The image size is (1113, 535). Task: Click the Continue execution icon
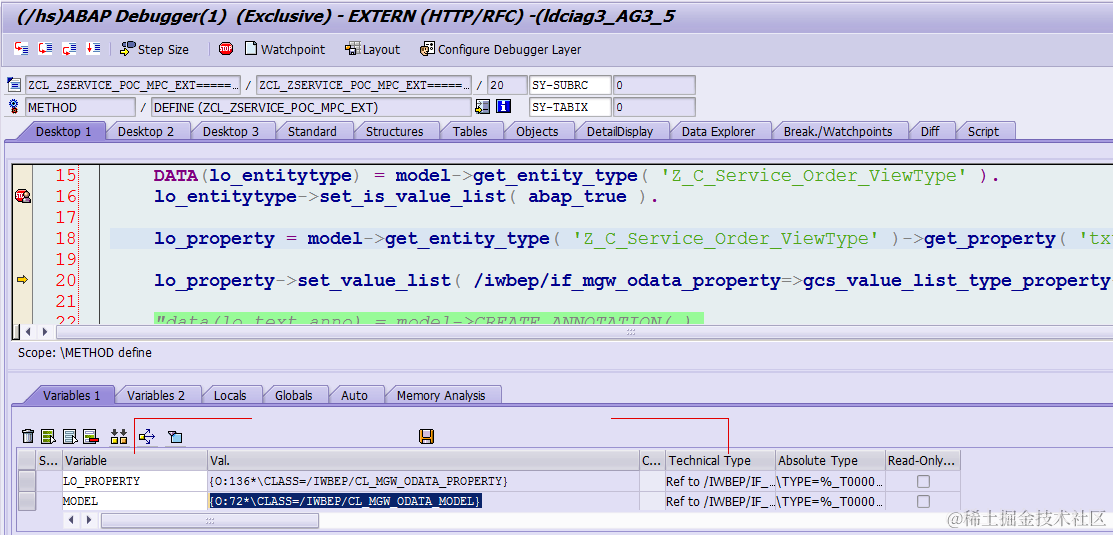coord(93,49)
